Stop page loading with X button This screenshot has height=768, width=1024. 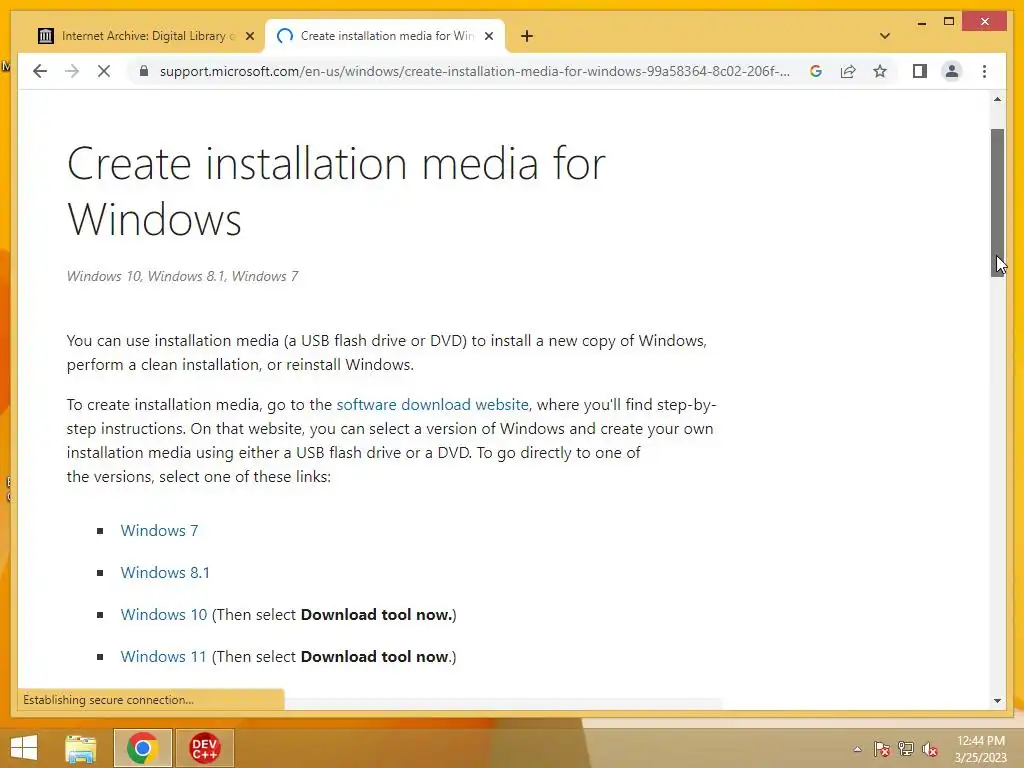coord(104,71)
